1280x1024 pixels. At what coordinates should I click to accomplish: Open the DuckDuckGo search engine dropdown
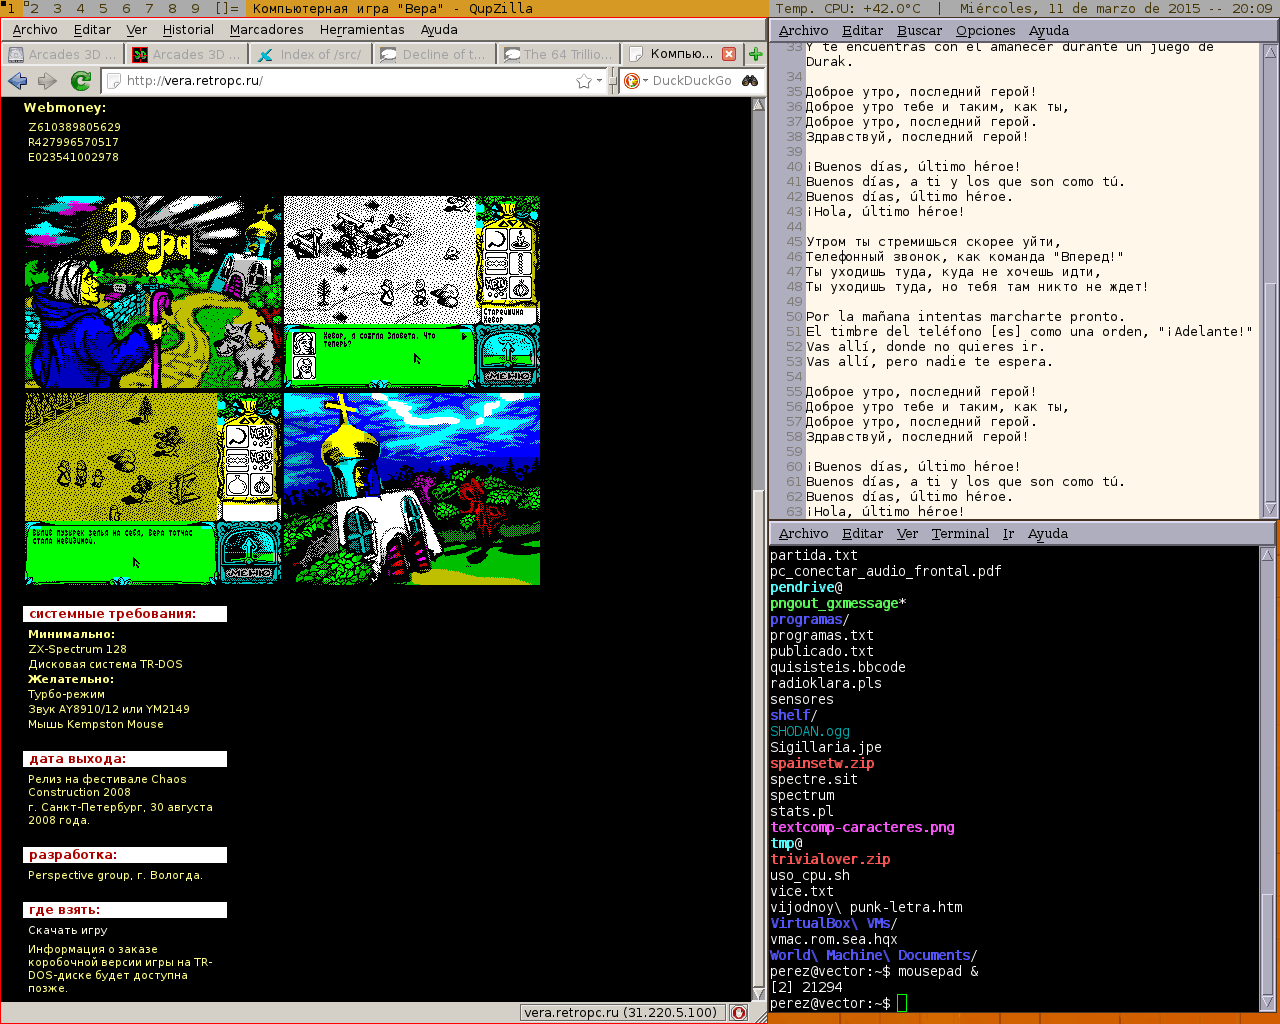(636, 81)
